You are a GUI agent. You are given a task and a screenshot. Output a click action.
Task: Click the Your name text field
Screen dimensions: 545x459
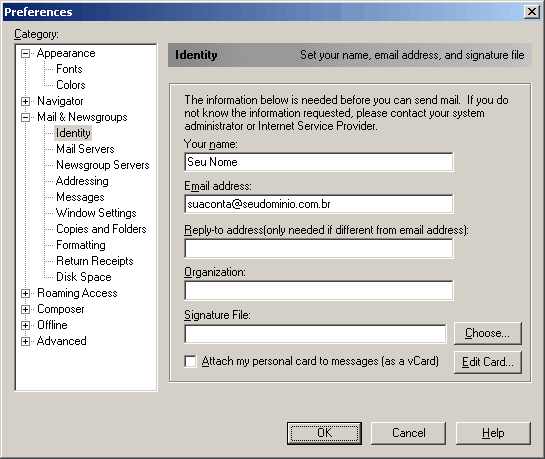point(319,162)
